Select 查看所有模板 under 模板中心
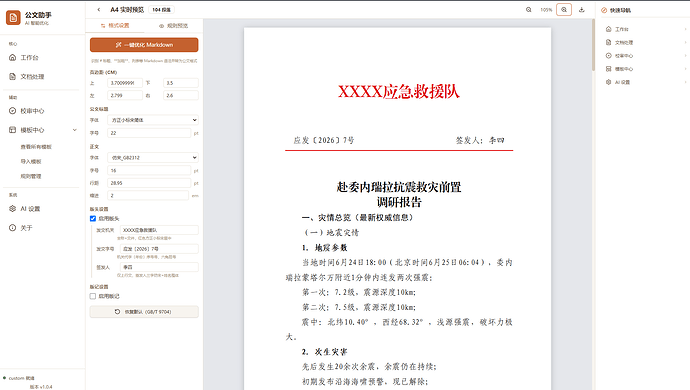Image resolution: width=690 pixels, height=390 pixels. click(36, 147)
